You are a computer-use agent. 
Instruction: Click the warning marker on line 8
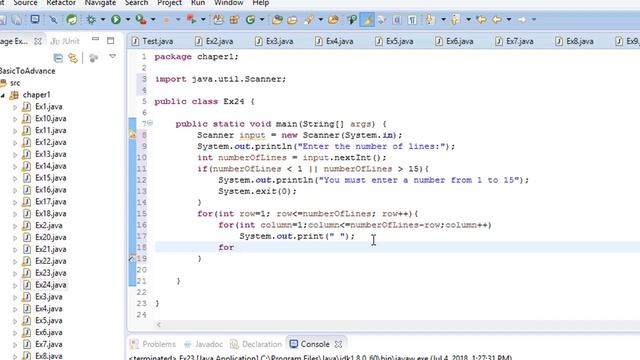point(132,134)
